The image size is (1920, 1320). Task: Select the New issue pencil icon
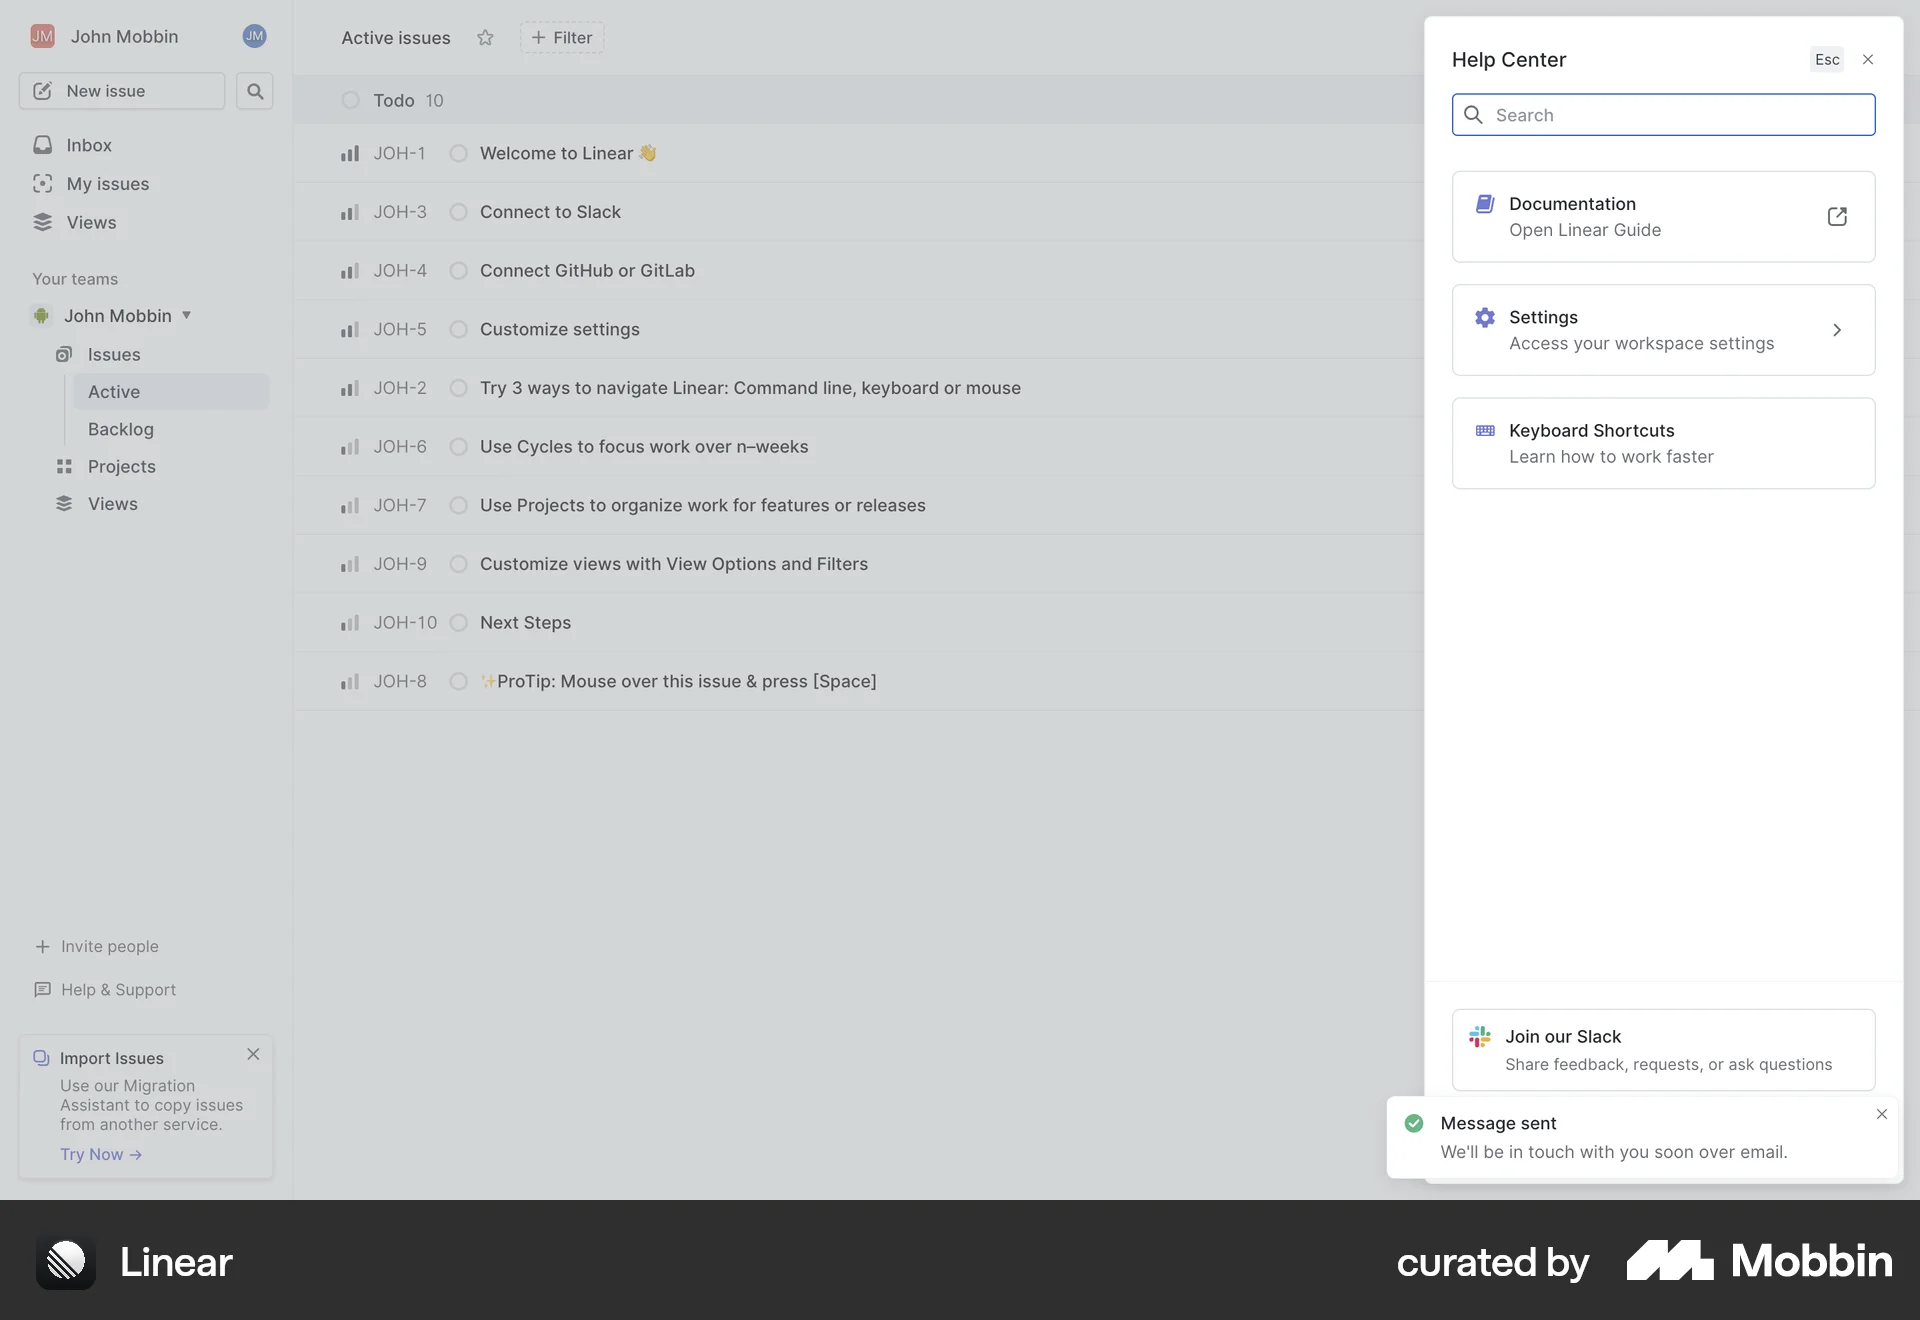tap(42, 90)
